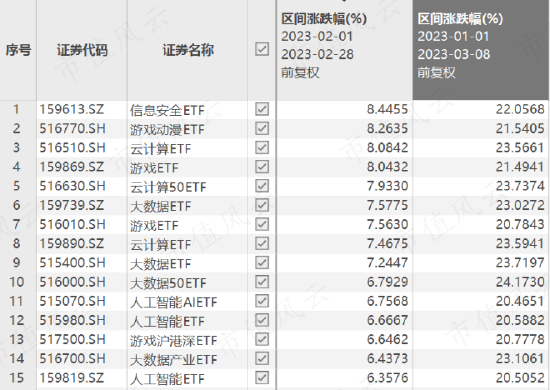Select security code 159819.SZ

pos(72,378)
